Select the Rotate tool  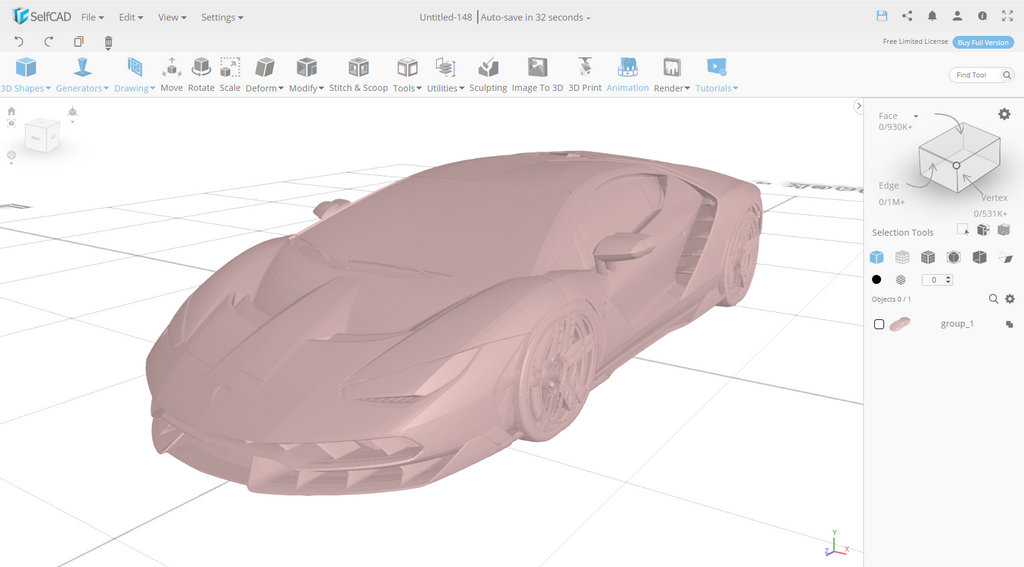click(x=201, y=75)
